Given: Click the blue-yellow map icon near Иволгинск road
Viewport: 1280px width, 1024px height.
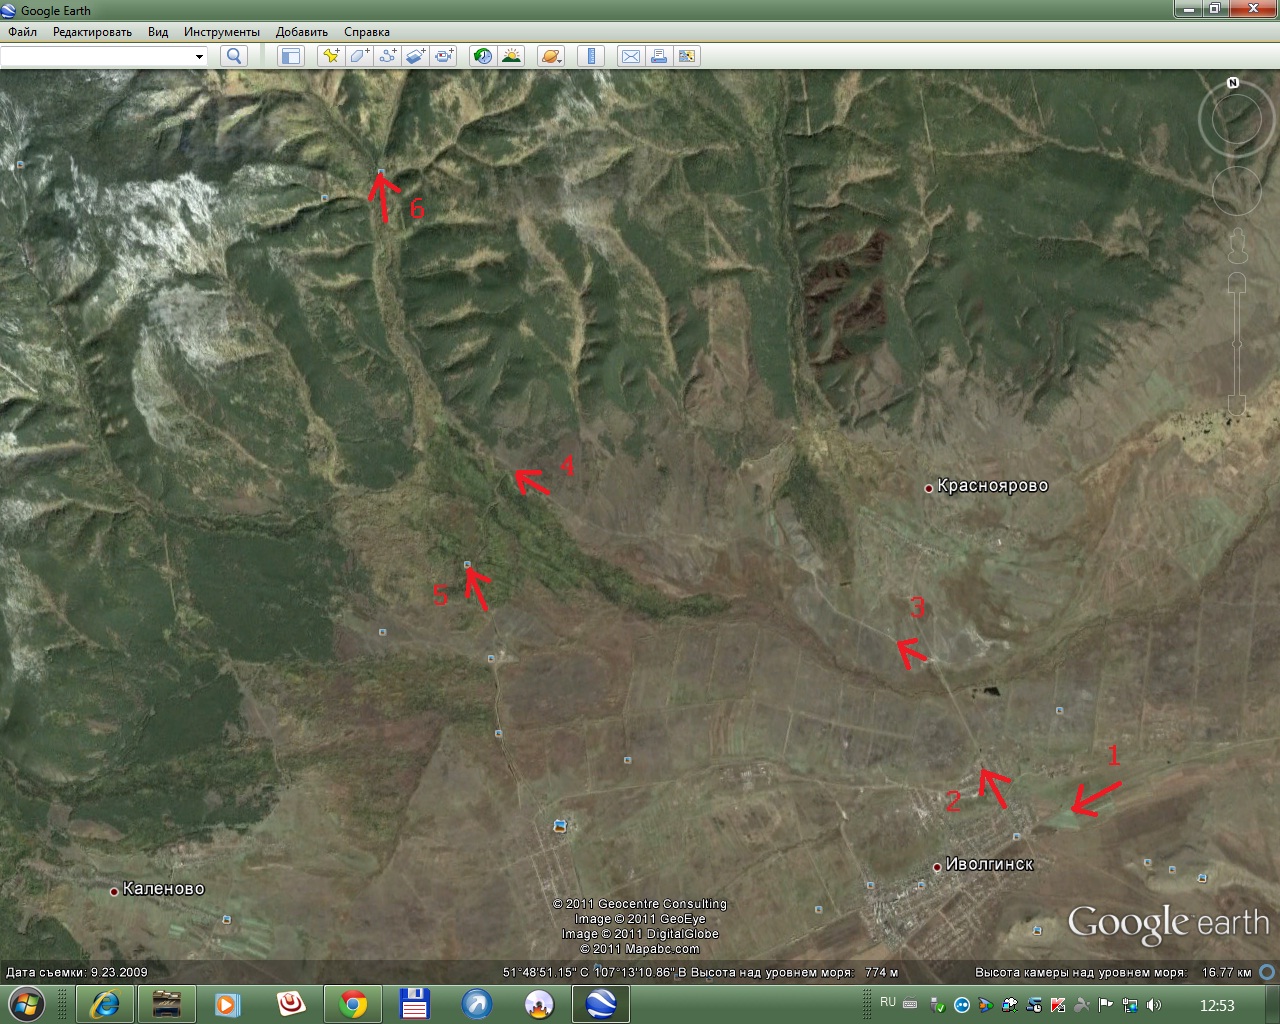Looking at the screenshot, I should tap(560, 826).
